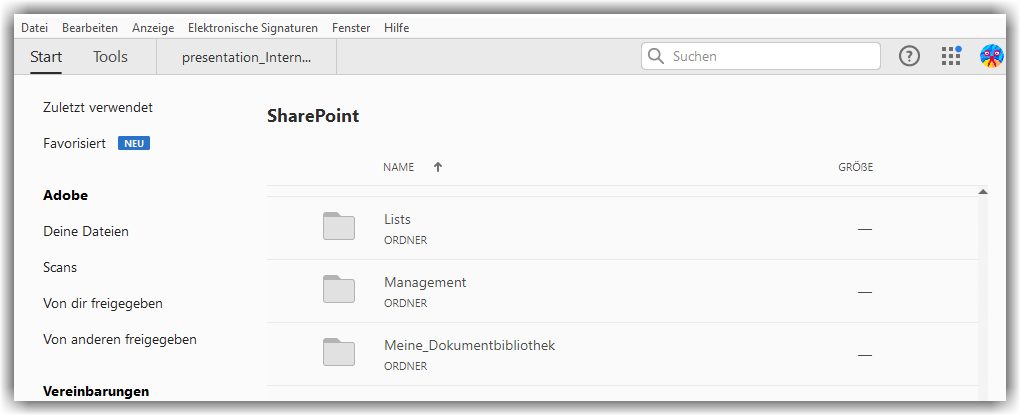Image resolution: width=1021 pixels, height=416 pixels.
Task: Open the Hilfe menu
Action: click(396, 28)
